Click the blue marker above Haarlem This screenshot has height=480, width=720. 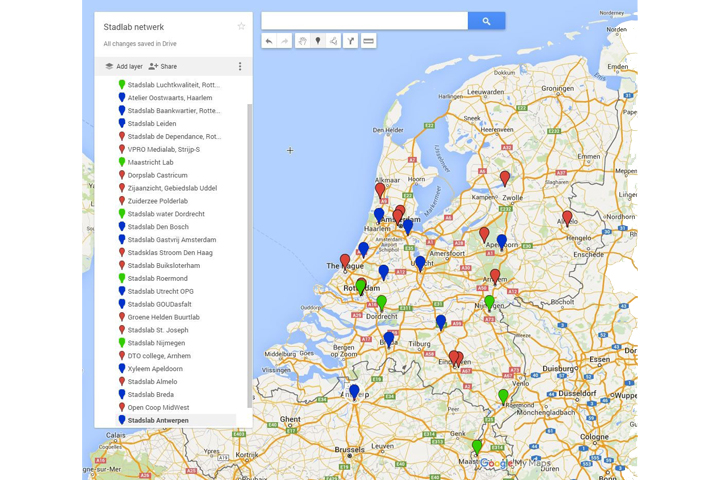(379, 215)
